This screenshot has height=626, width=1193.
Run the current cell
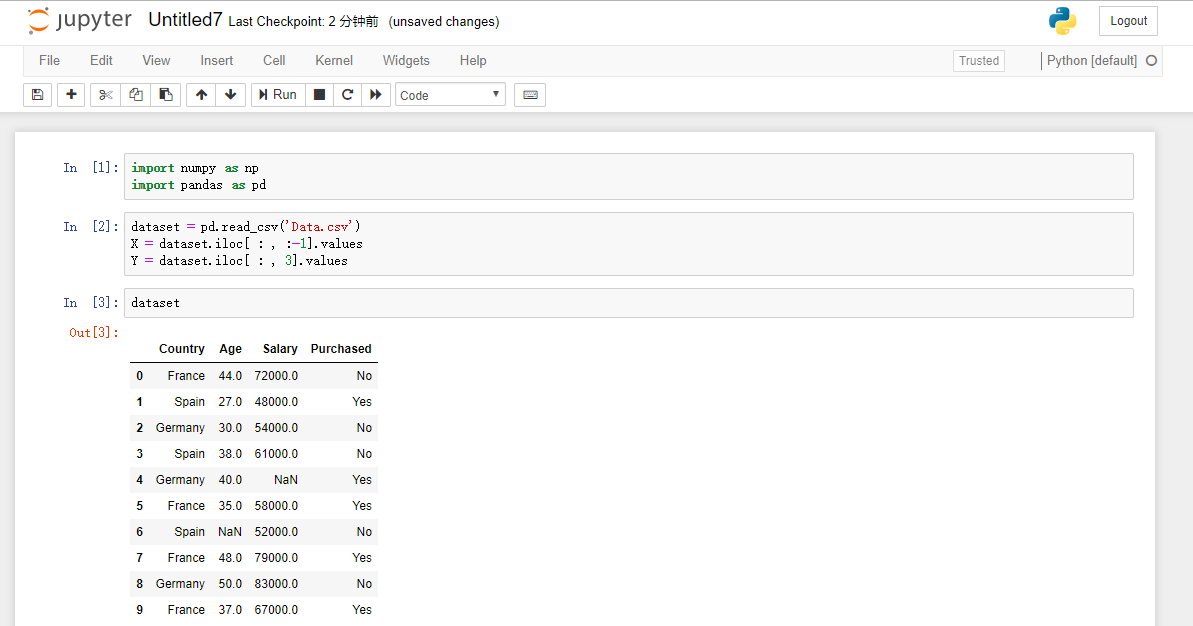click(278, 95)
